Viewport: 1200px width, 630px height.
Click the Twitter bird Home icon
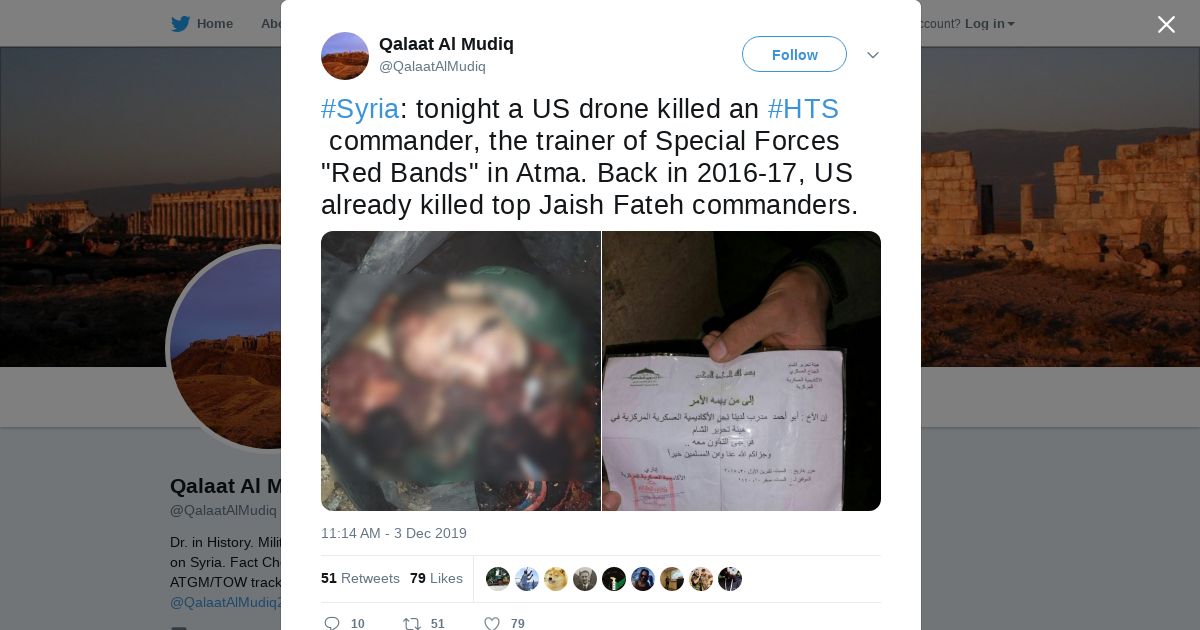click(x=180, y=24)
